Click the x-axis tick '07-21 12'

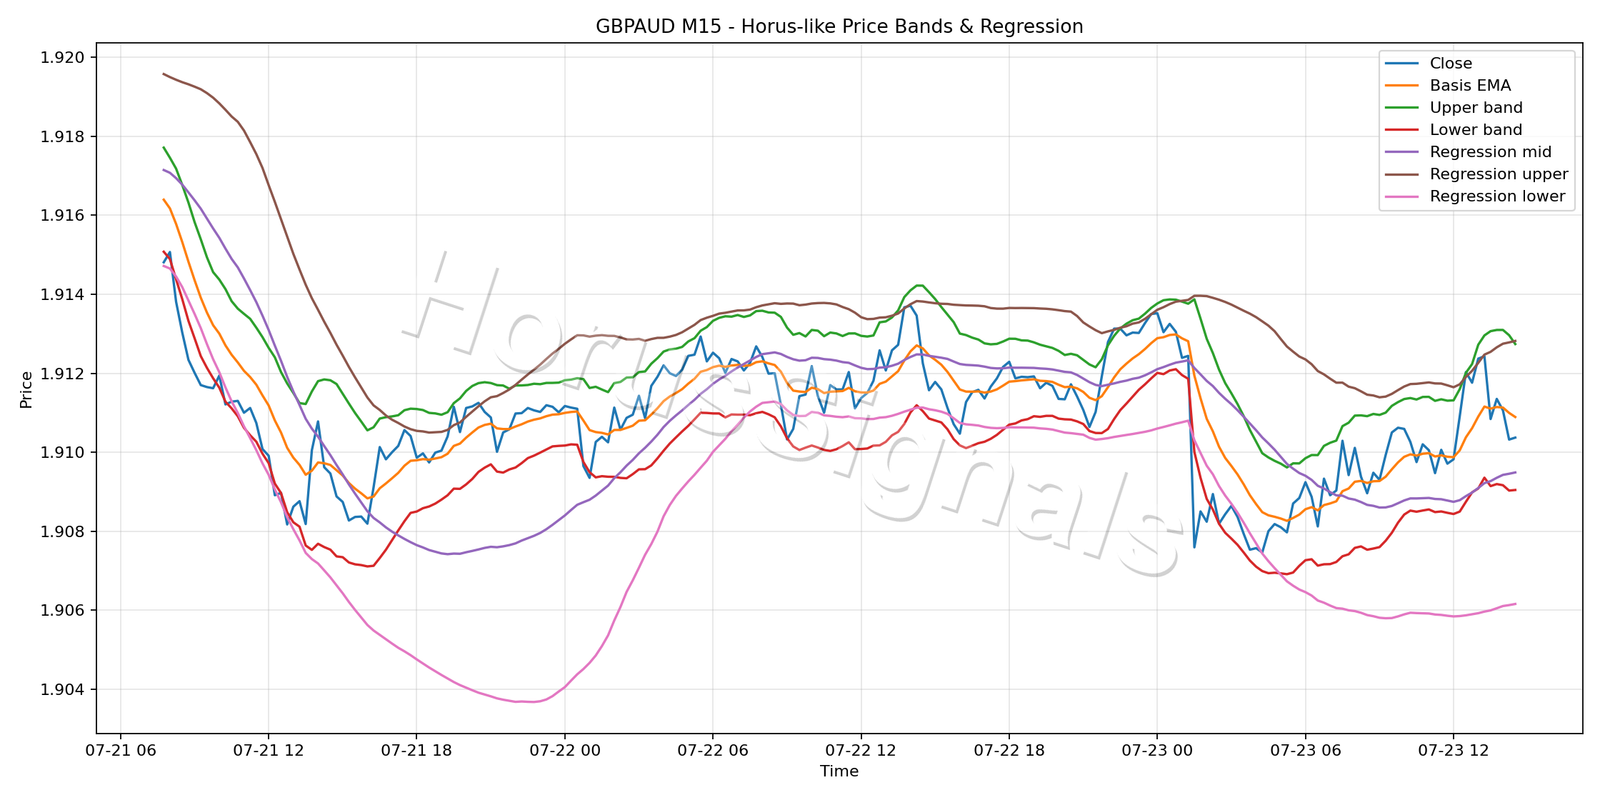tap(268, 750)
